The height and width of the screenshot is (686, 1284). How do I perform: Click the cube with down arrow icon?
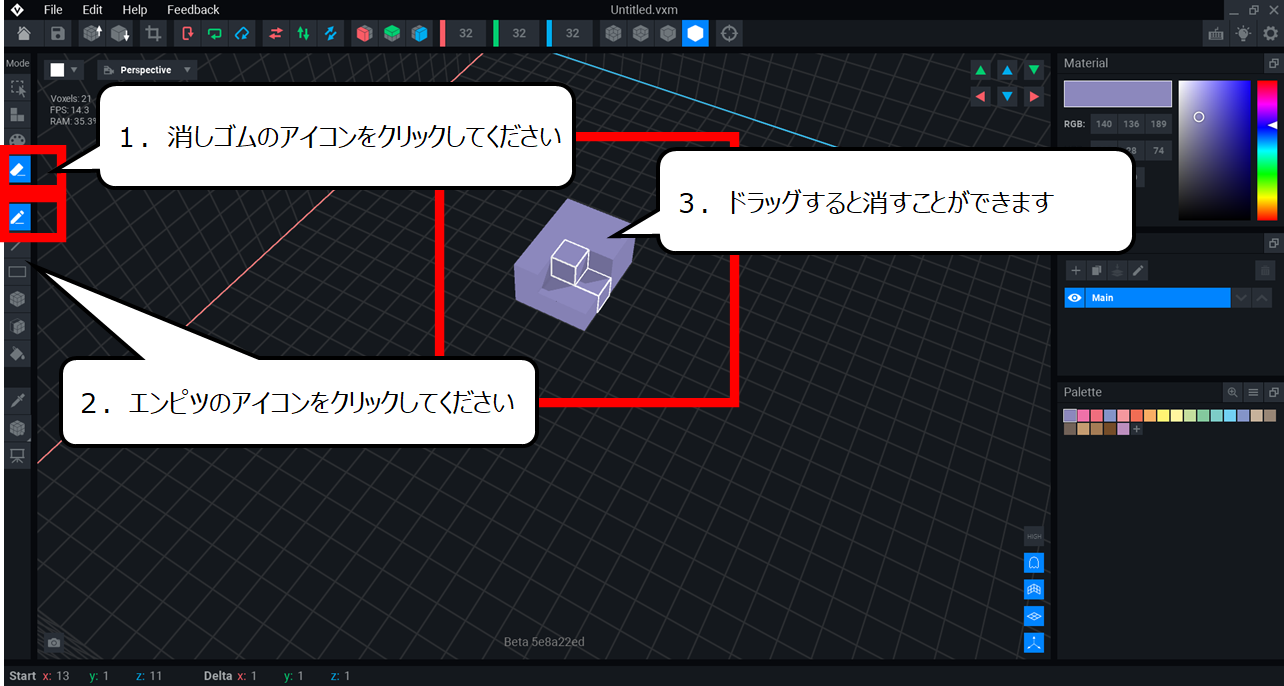pos(120,33)
